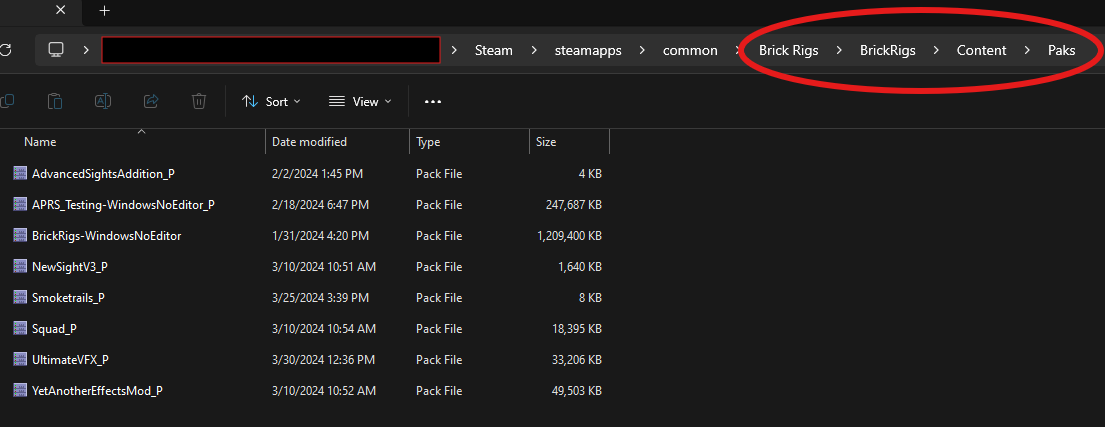Sort files by the Size column header

coord(546,142)
